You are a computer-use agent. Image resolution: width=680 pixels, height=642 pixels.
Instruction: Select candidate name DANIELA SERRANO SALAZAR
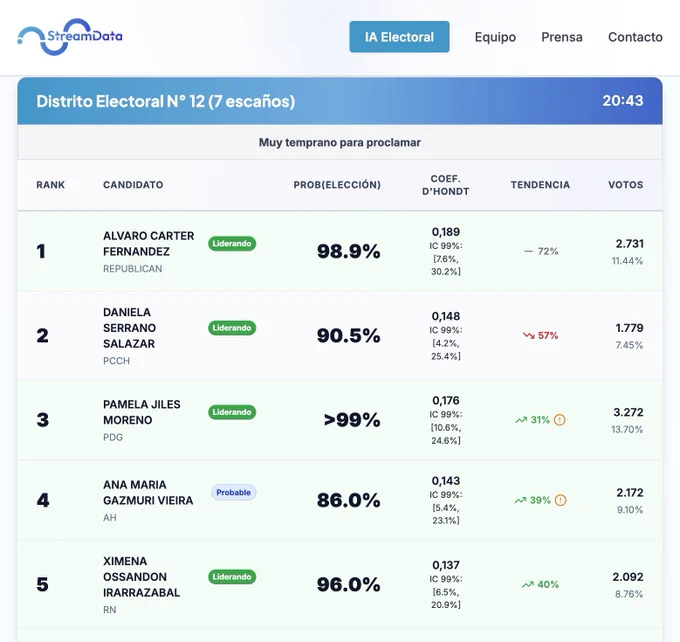[129, 328]
